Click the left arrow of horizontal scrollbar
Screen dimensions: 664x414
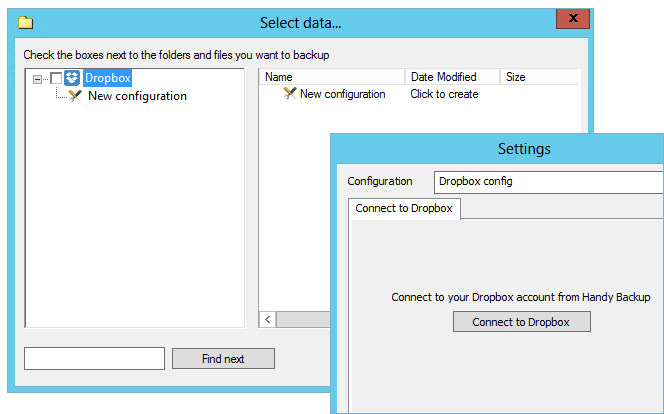click(268, 320)
